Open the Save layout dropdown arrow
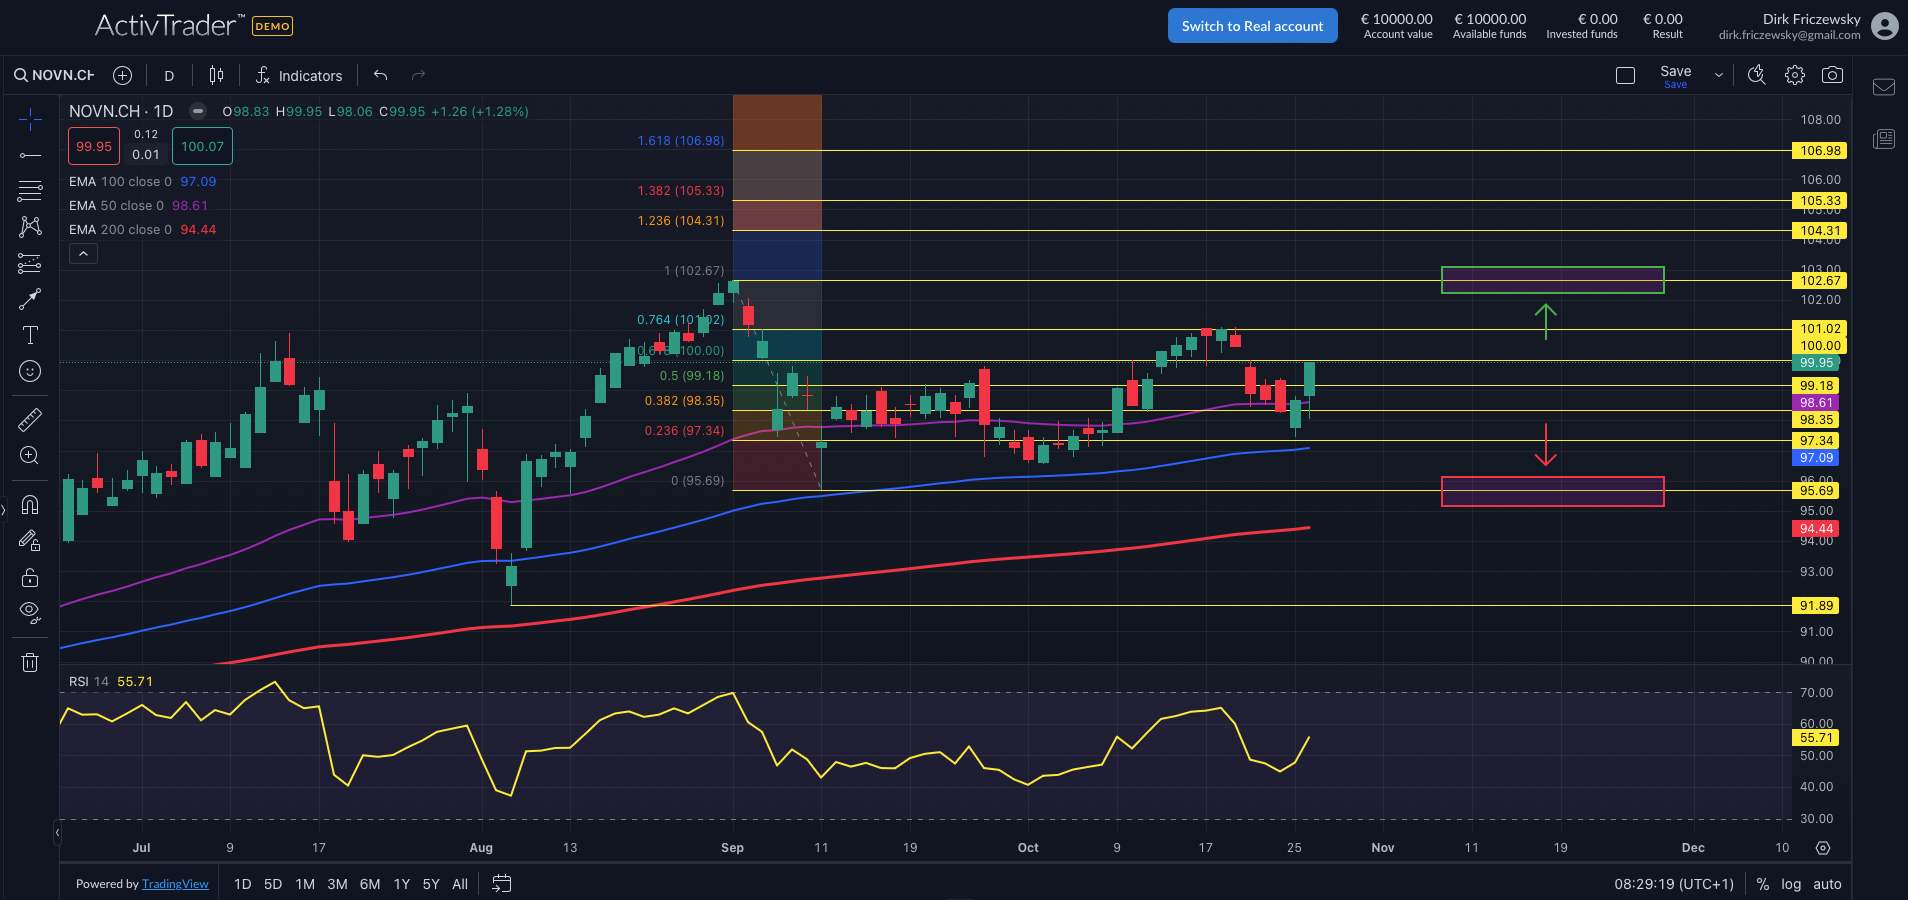Image resolution: width=1908 pixels, height=900 pixels. point(1719,75)
